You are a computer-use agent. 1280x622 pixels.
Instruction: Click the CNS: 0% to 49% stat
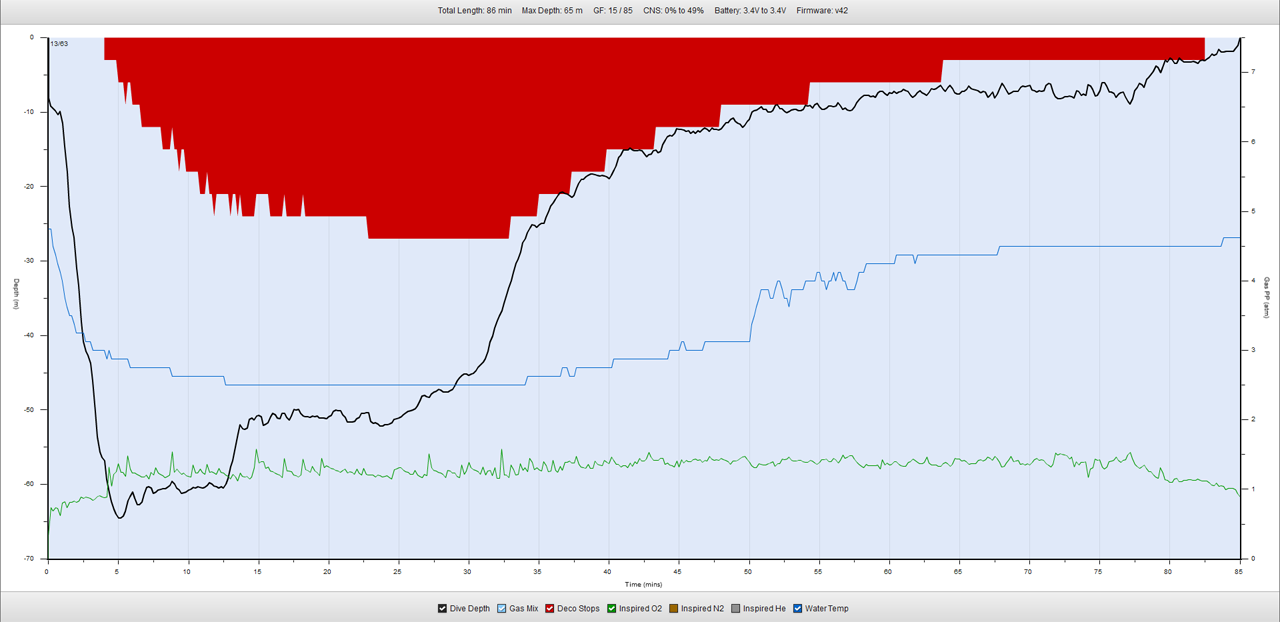pos(673,11)
